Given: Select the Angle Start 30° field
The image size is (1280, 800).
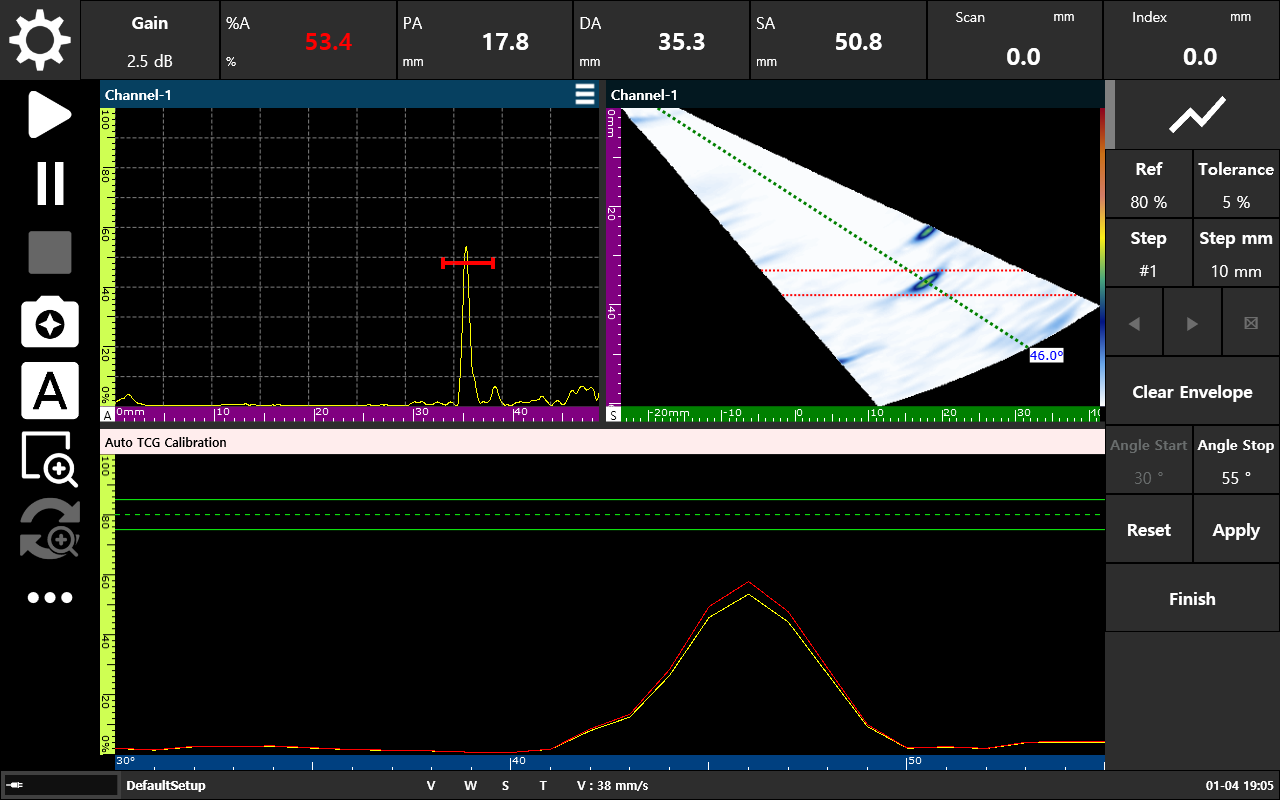Looking at the screenshot, I should [1148, 461].
